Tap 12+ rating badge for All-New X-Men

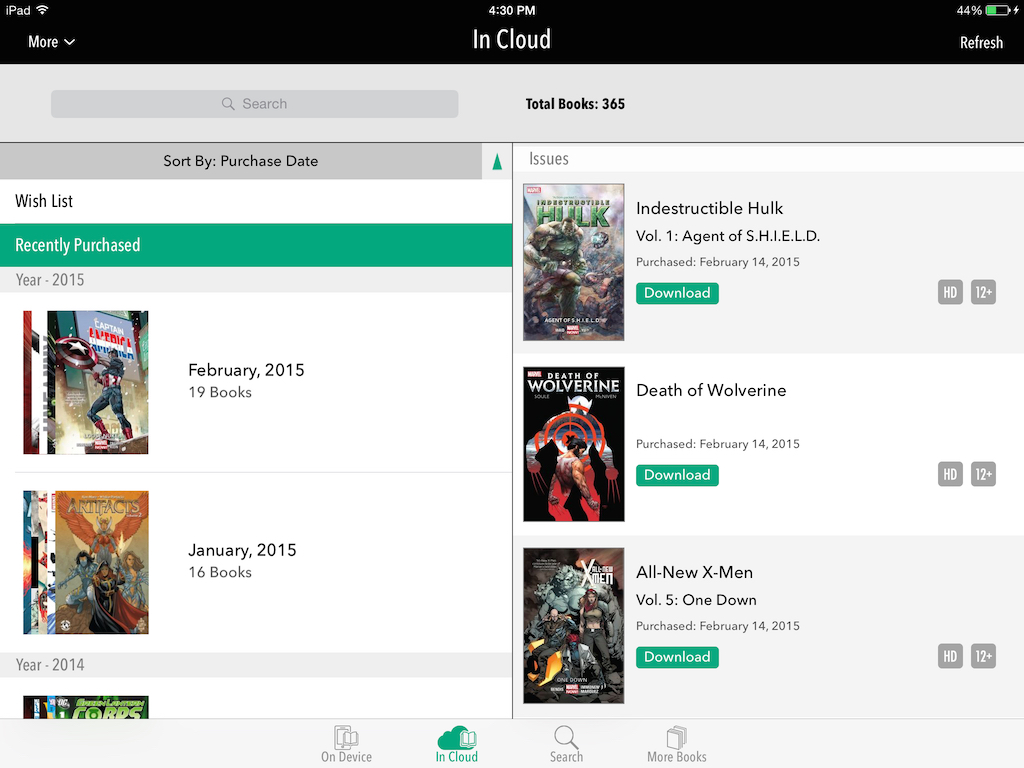tap(984, 656)
